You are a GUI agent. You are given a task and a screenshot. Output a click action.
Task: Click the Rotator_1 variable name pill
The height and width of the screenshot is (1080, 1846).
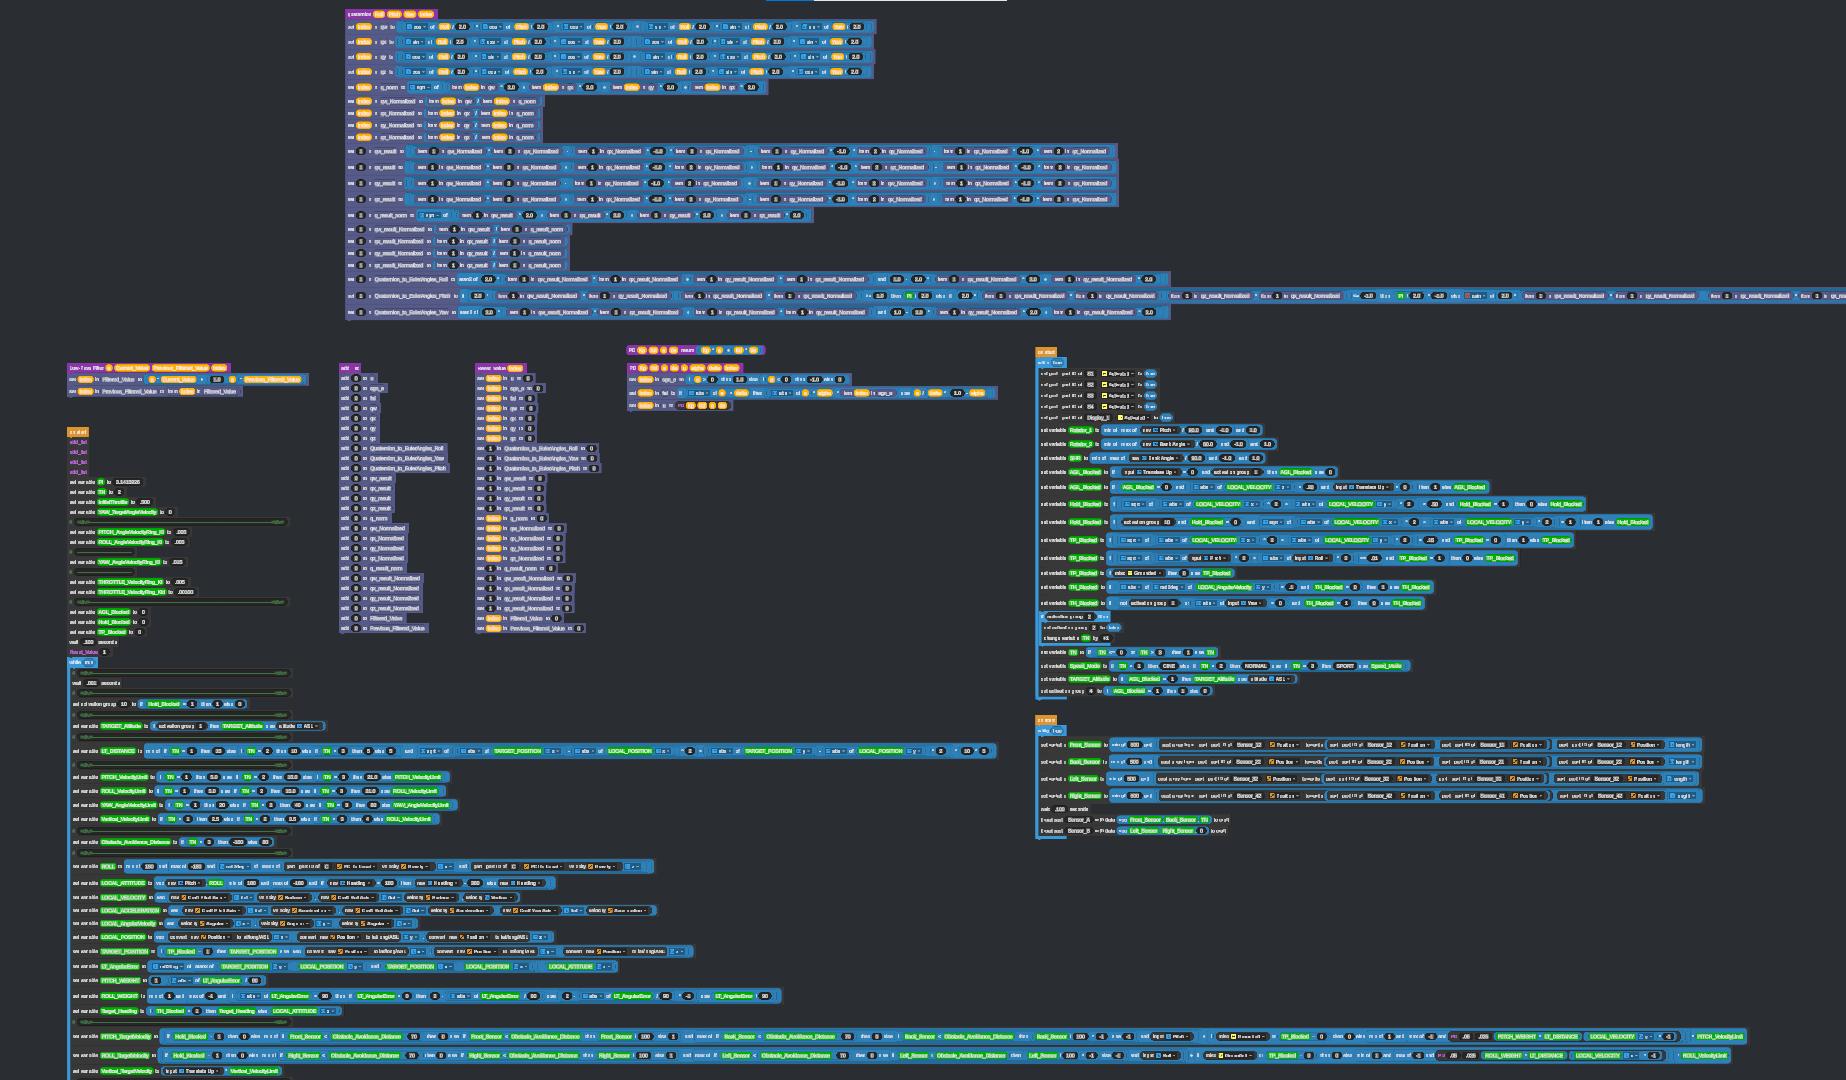(x=1081, y=430)
